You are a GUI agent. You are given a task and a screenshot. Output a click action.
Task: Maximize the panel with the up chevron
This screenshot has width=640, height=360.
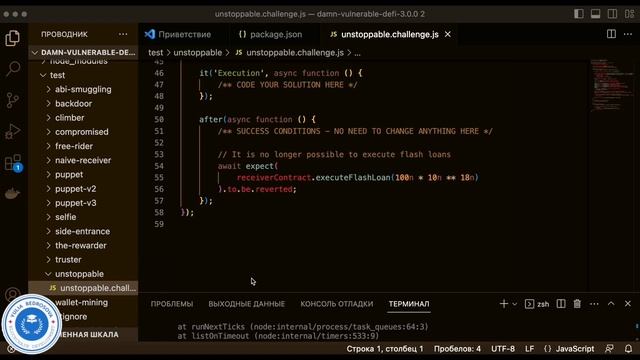click(611, 304)
